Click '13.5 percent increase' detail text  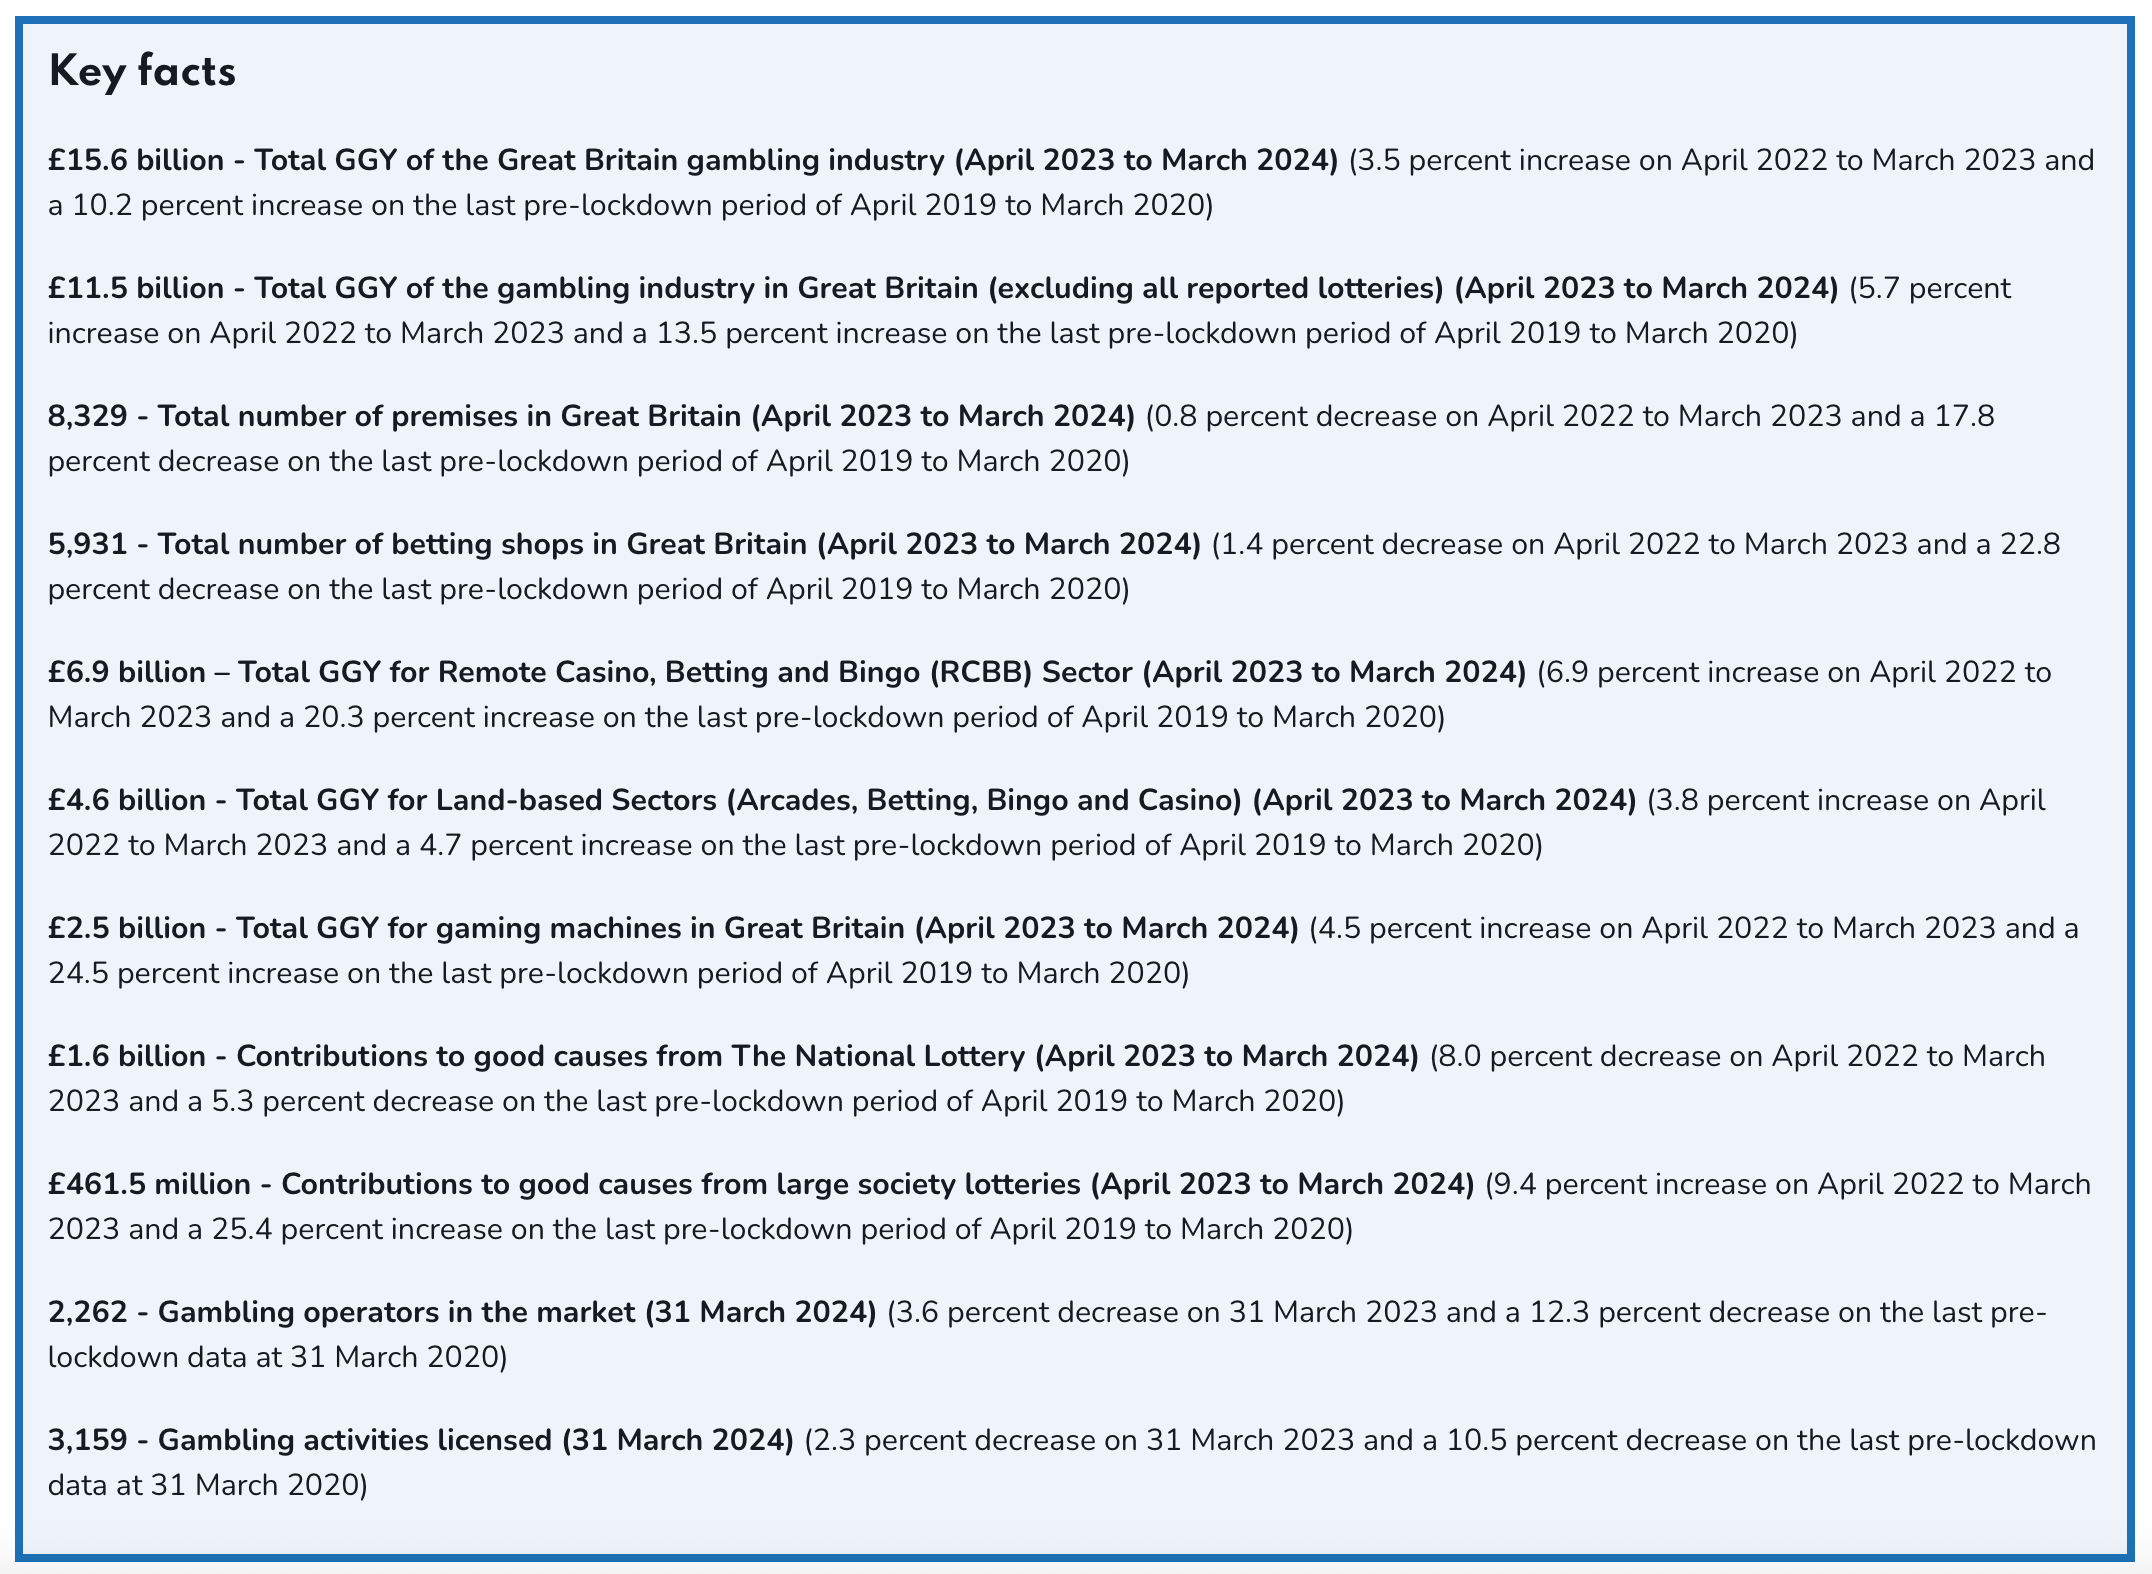[x=800, y=333]
